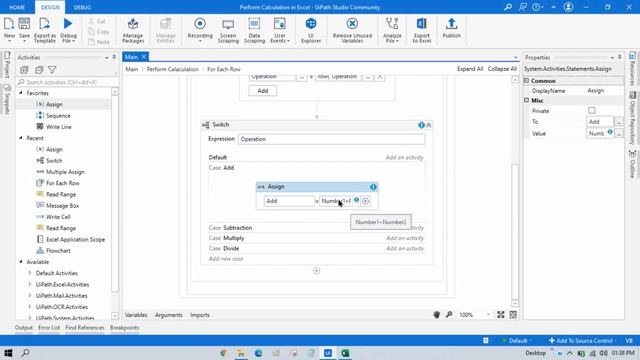
Task: Select Excel Application Scope activity
Action: (x=76, y=239)
